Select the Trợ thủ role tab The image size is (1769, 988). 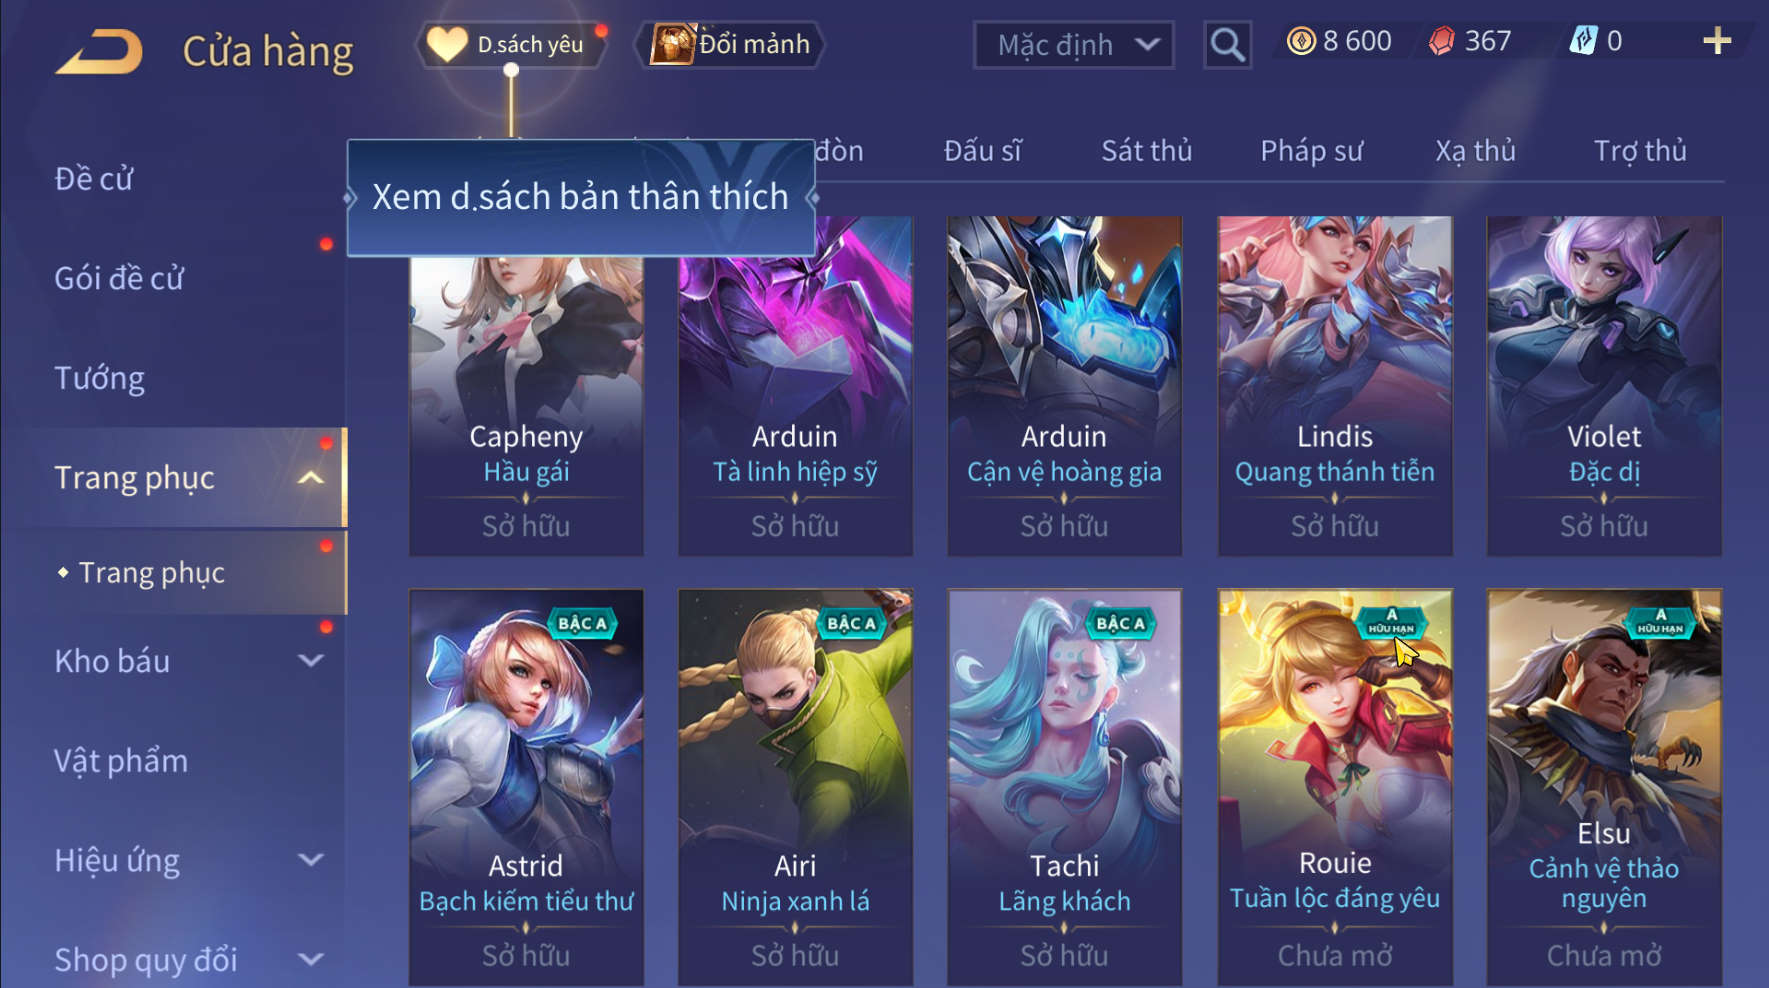pyautogui.click(x=1640, y=151)
